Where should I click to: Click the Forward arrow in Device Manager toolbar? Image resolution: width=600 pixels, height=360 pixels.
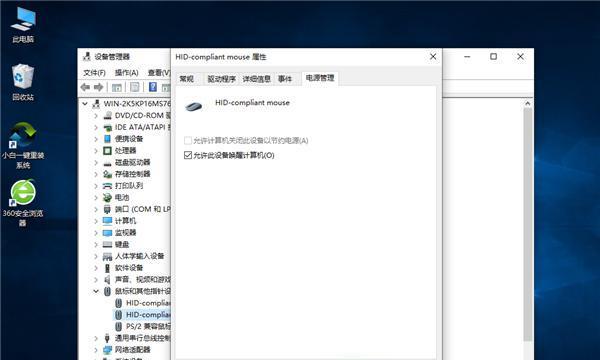pos(99,87)
